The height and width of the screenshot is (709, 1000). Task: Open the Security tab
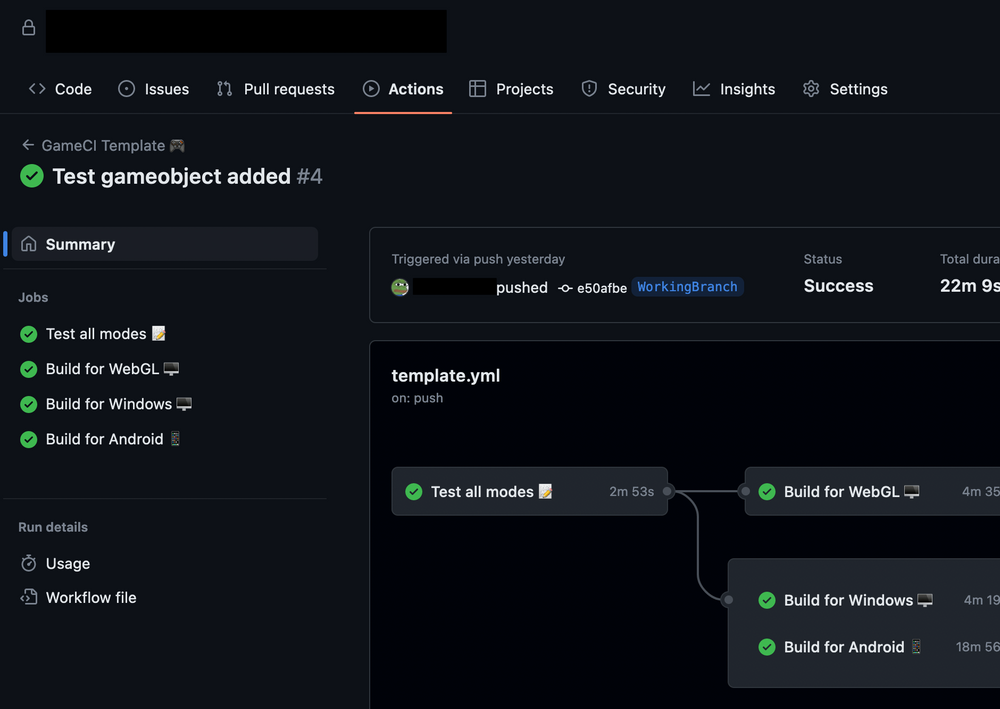click(624, 89)
